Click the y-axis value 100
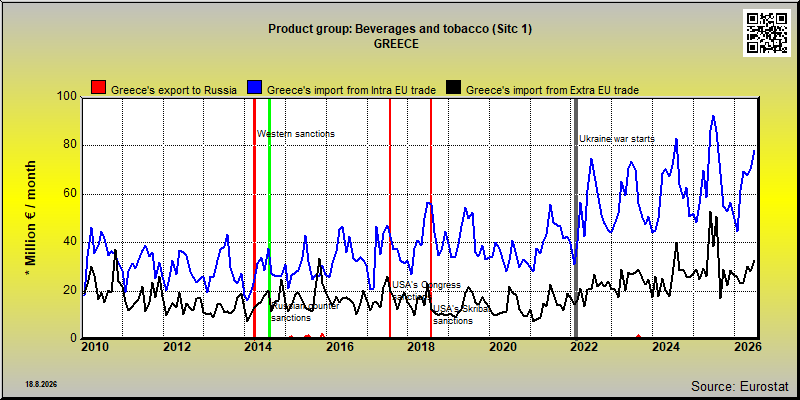 (x=67, y=97)
